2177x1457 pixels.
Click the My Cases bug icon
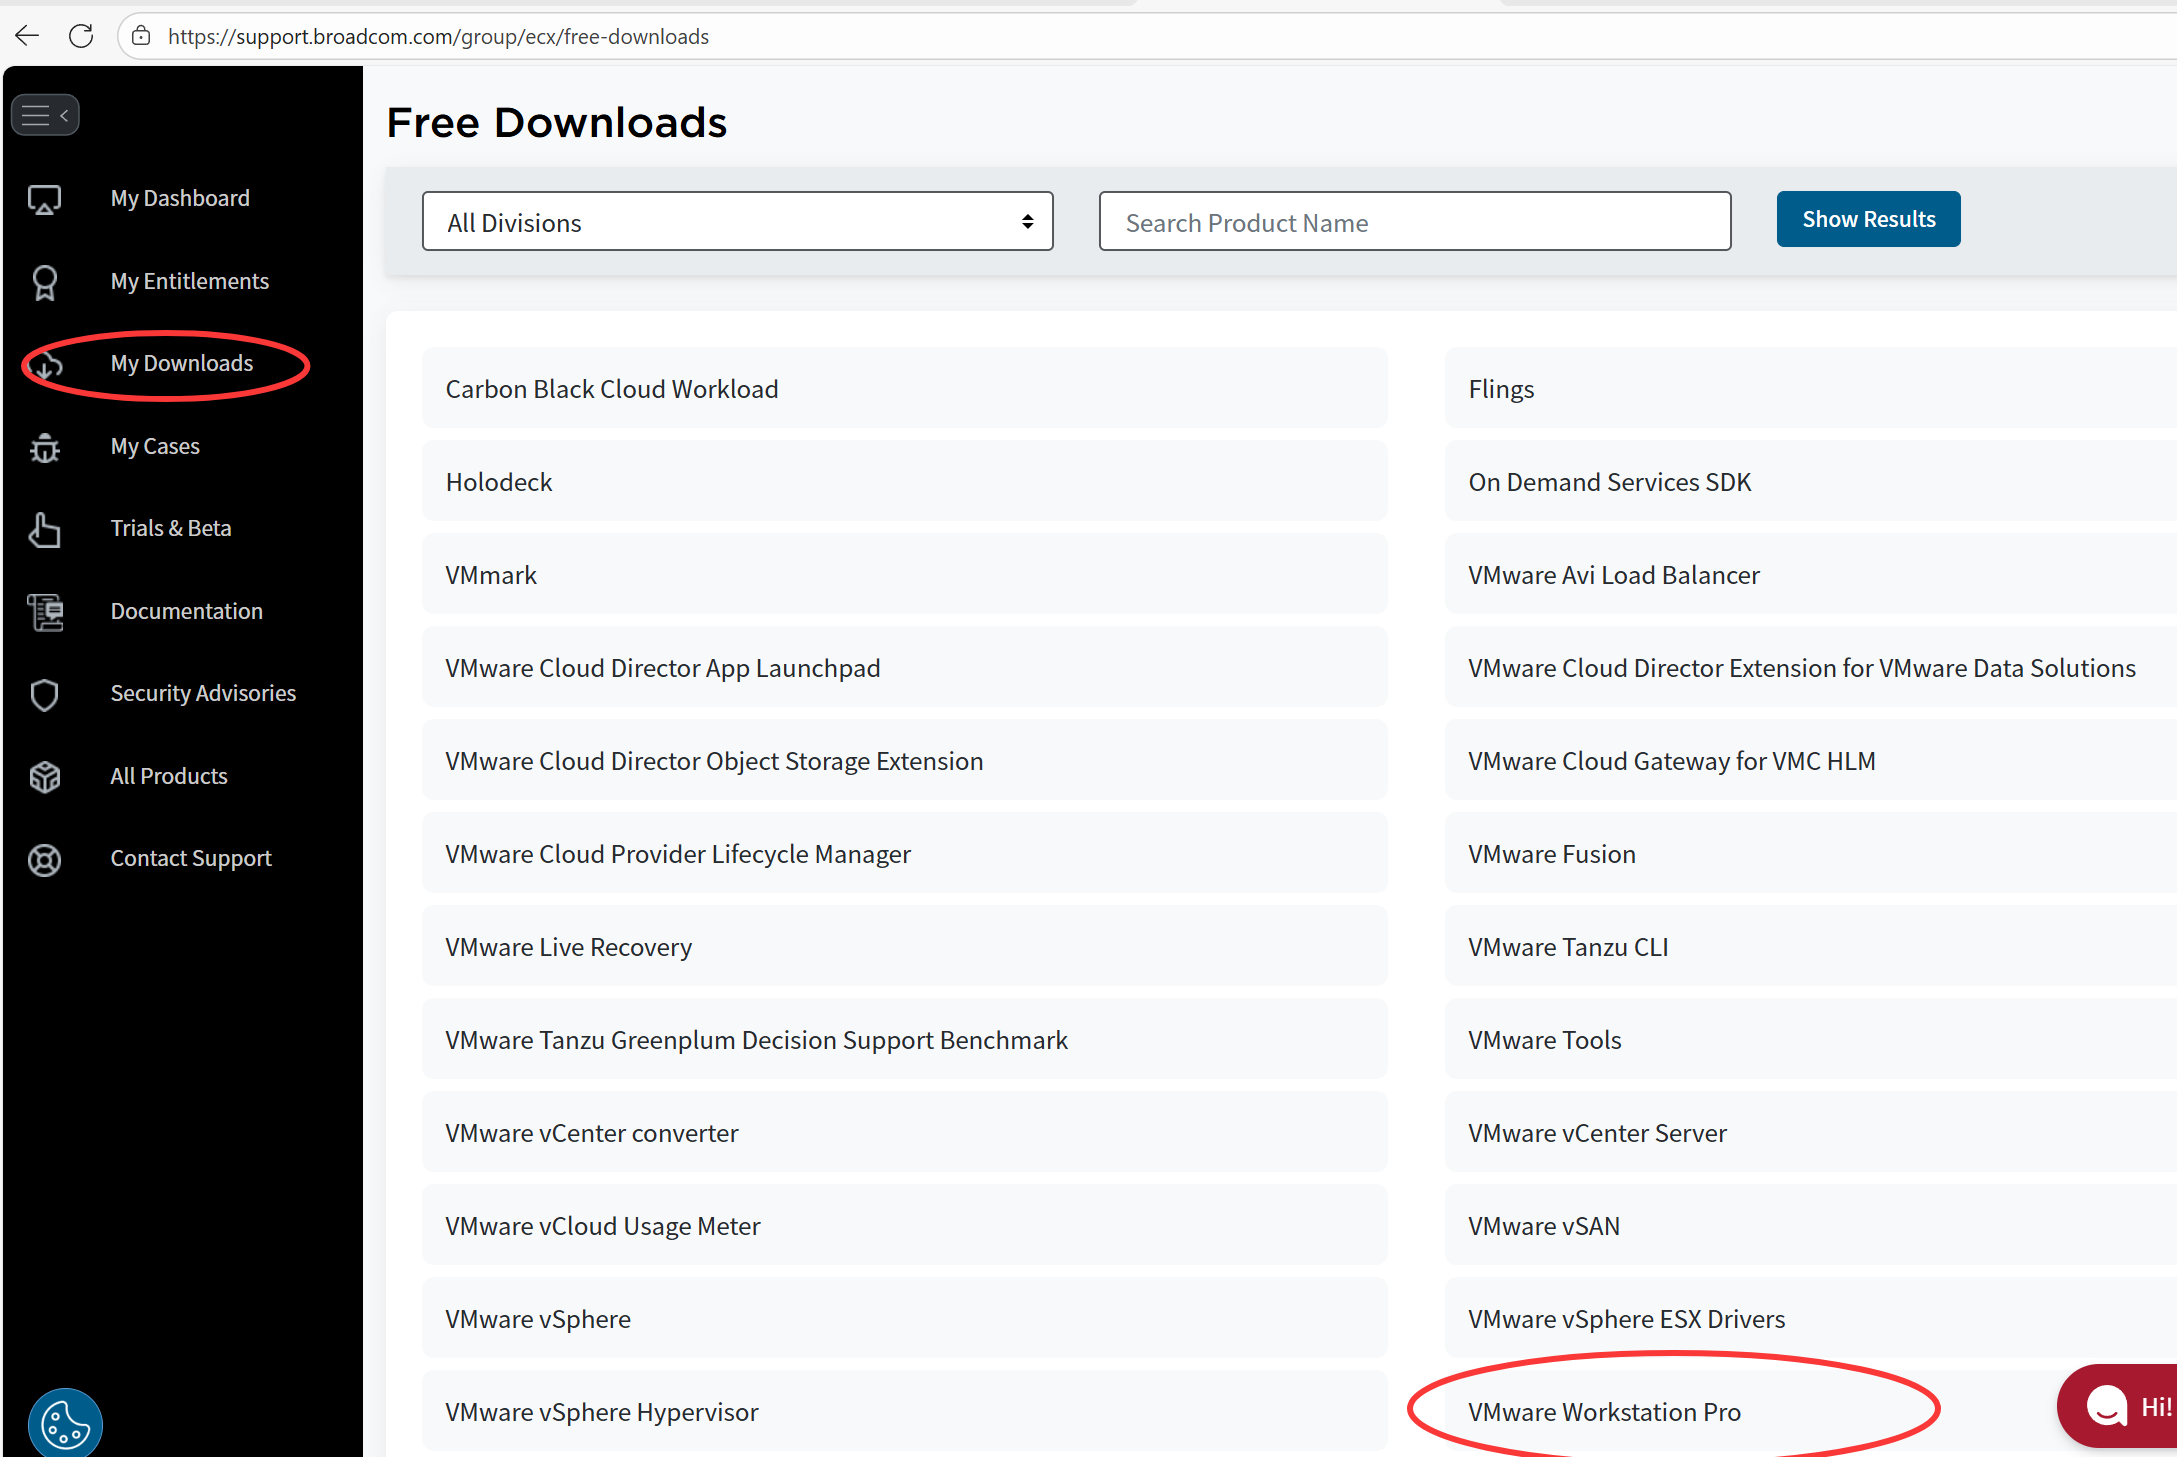(x=45, y=447)
